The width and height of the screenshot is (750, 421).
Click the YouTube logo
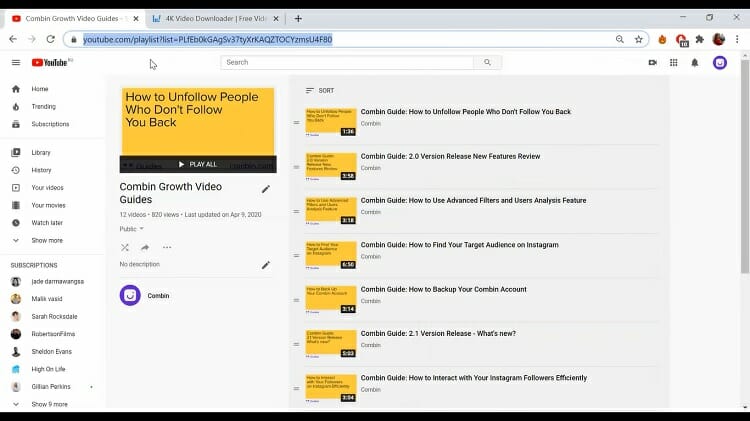click(x=52, y=63)
